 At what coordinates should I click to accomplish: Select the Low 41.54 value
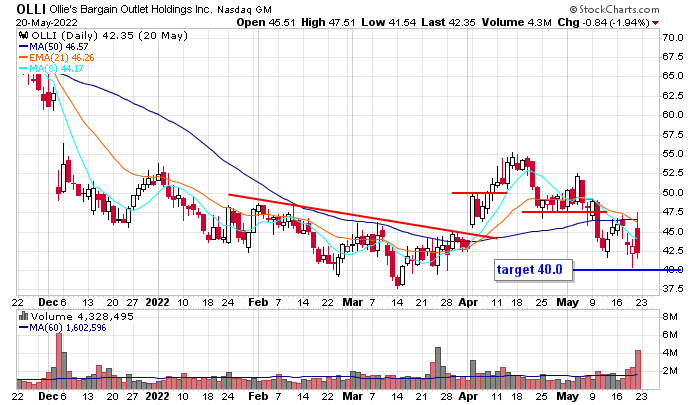[x=388, y=22]
